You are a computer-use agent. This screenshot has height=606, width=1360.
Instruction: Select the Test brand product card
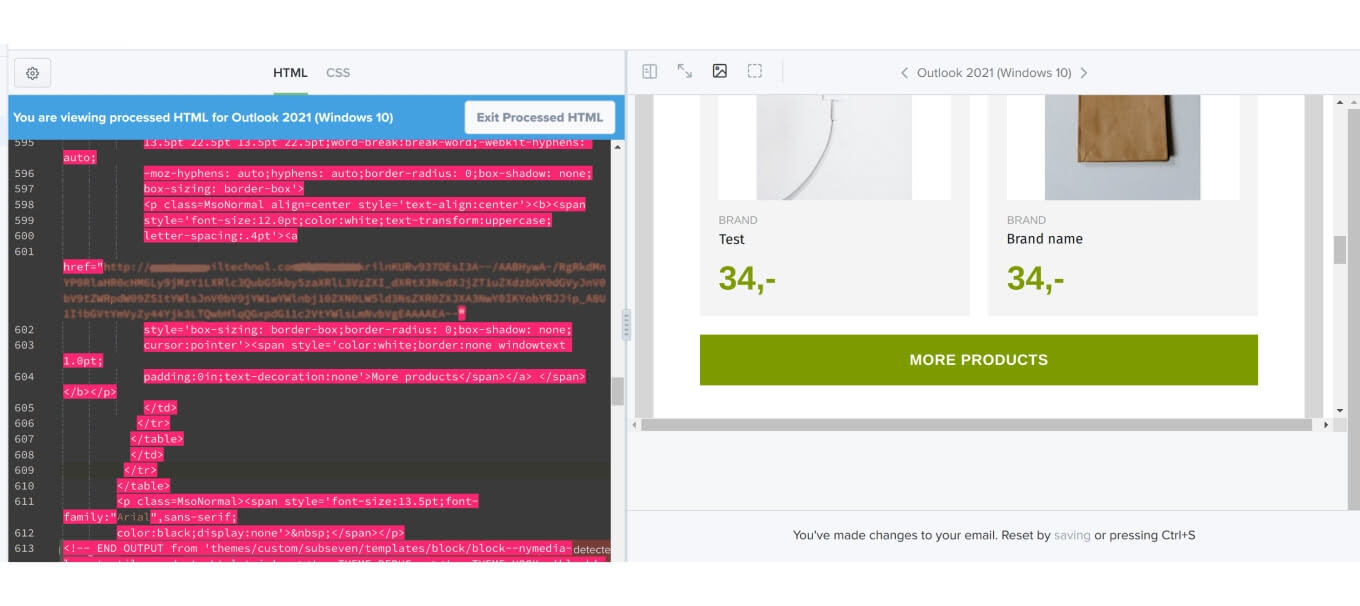835,240
